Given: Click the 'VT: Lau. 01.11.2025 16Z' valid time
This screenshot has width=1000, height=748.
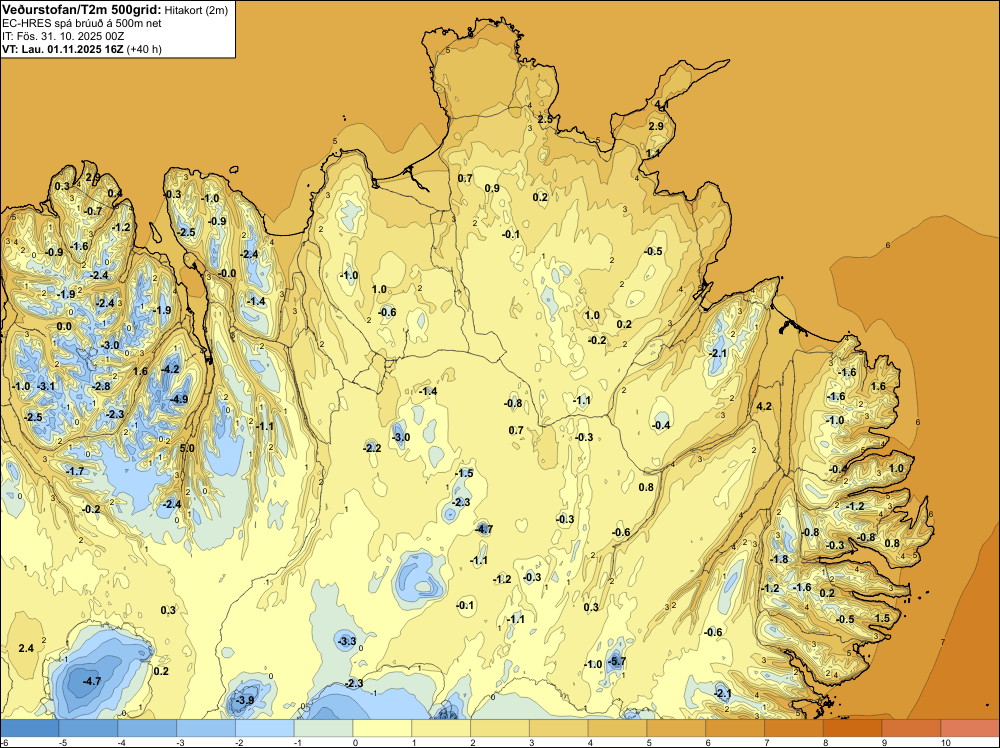Looking at the screenshot, I should 63,49.
